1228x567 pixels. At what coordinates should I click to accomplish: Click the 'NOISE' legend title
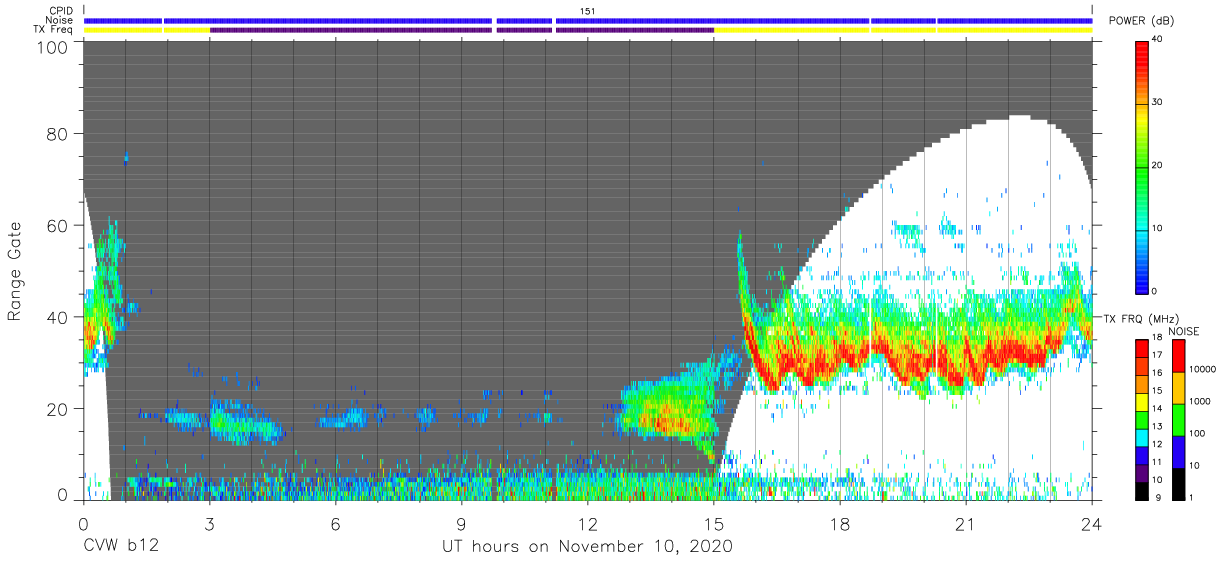click(1183, 331)
